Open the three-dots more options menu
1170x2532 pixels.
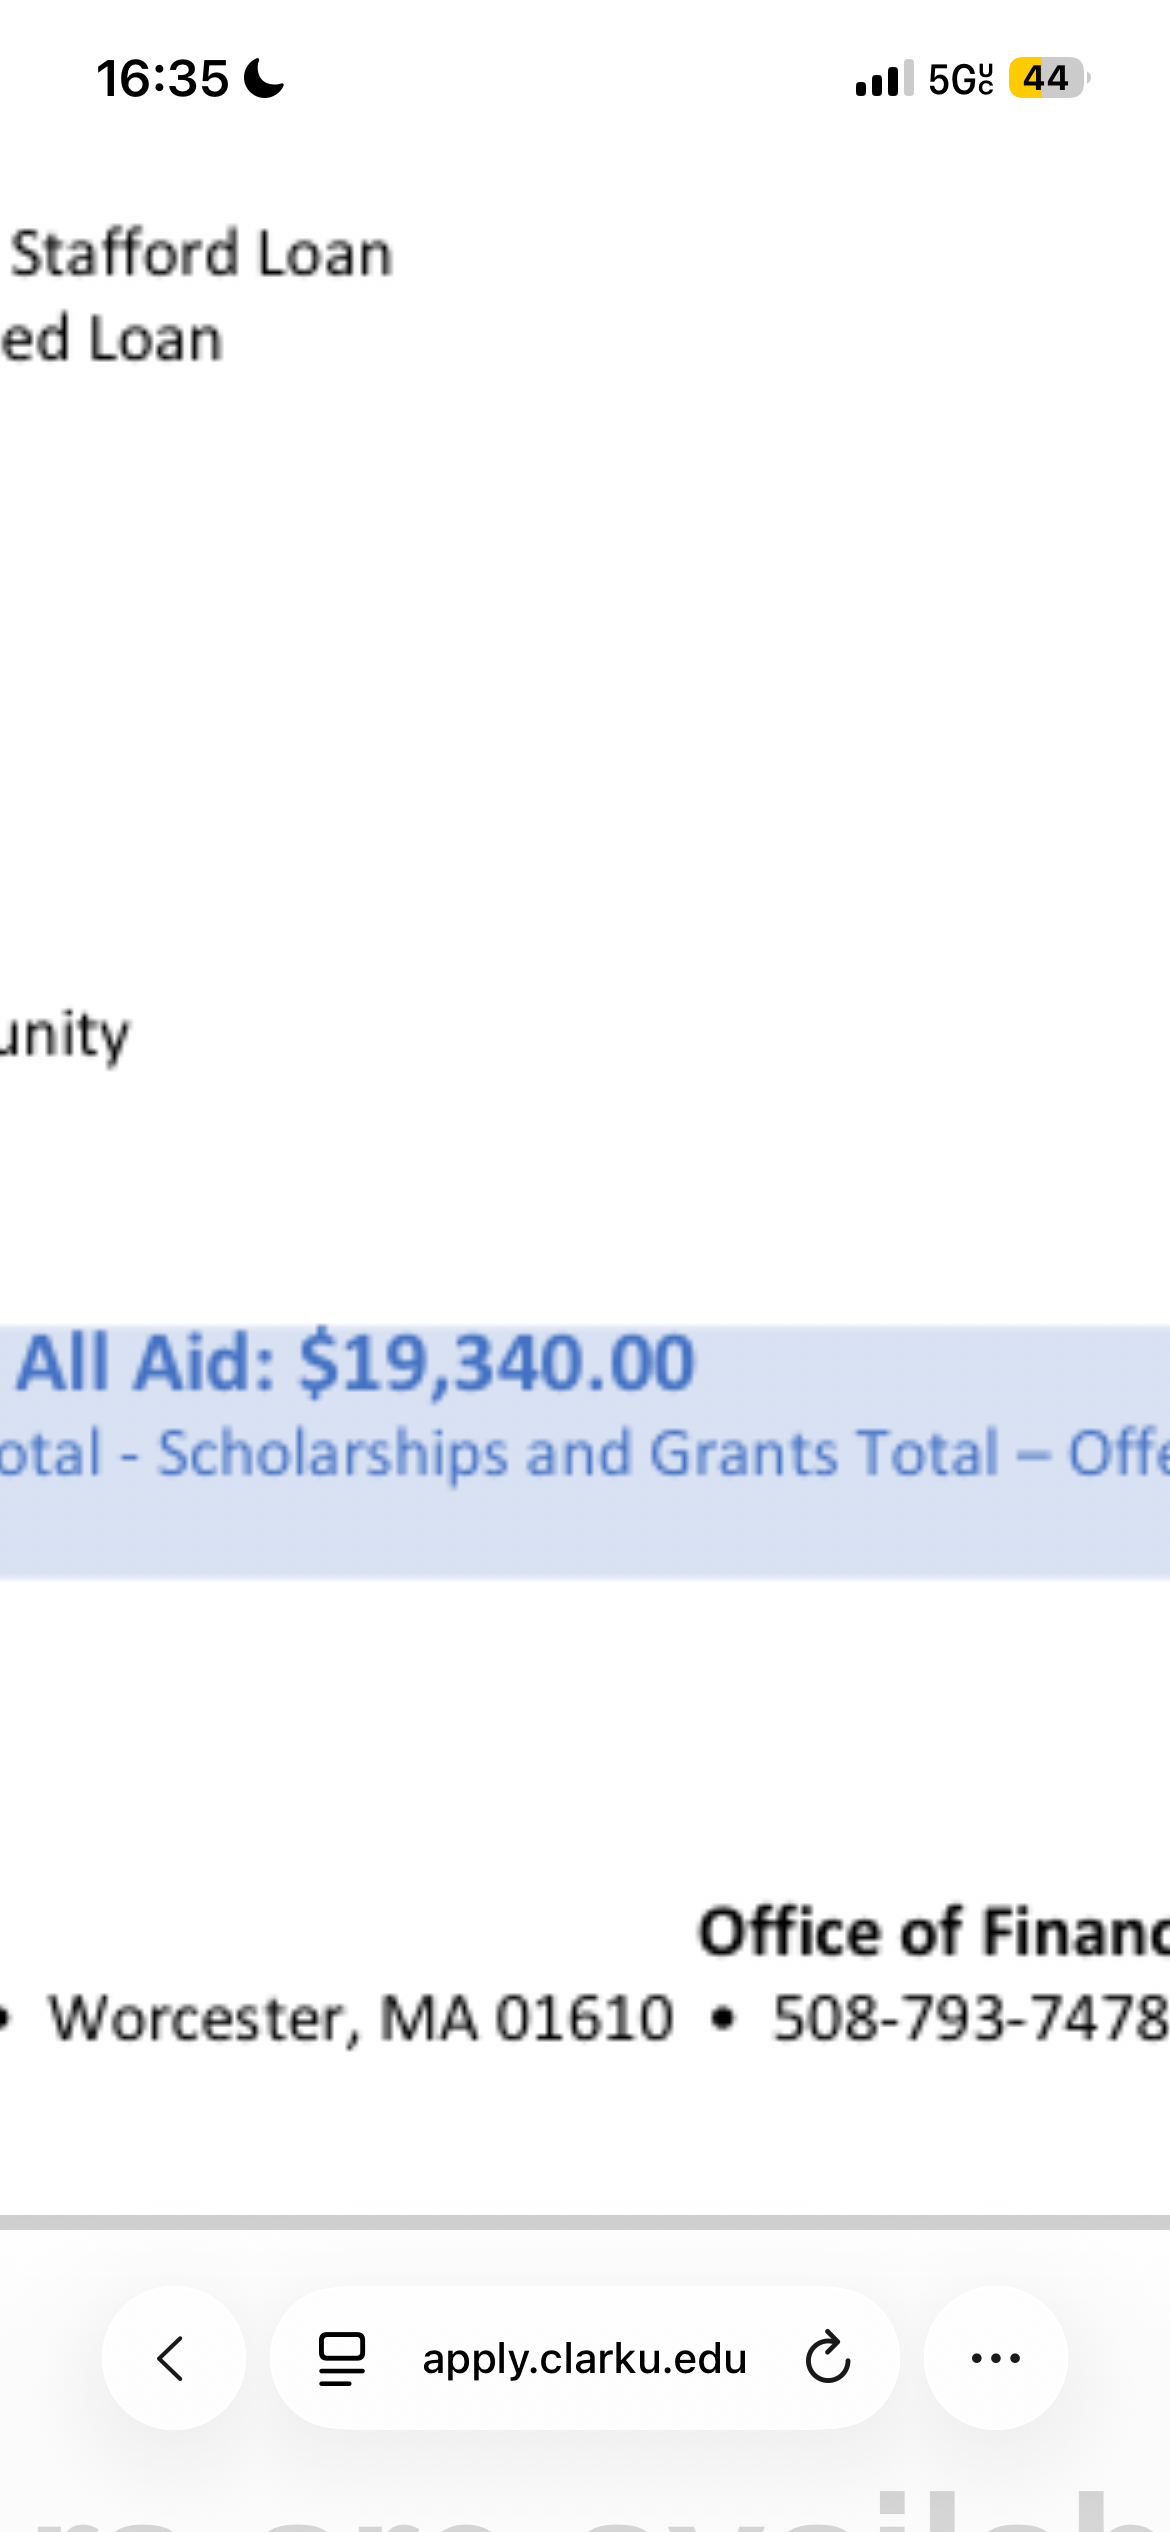[996, 2358]
